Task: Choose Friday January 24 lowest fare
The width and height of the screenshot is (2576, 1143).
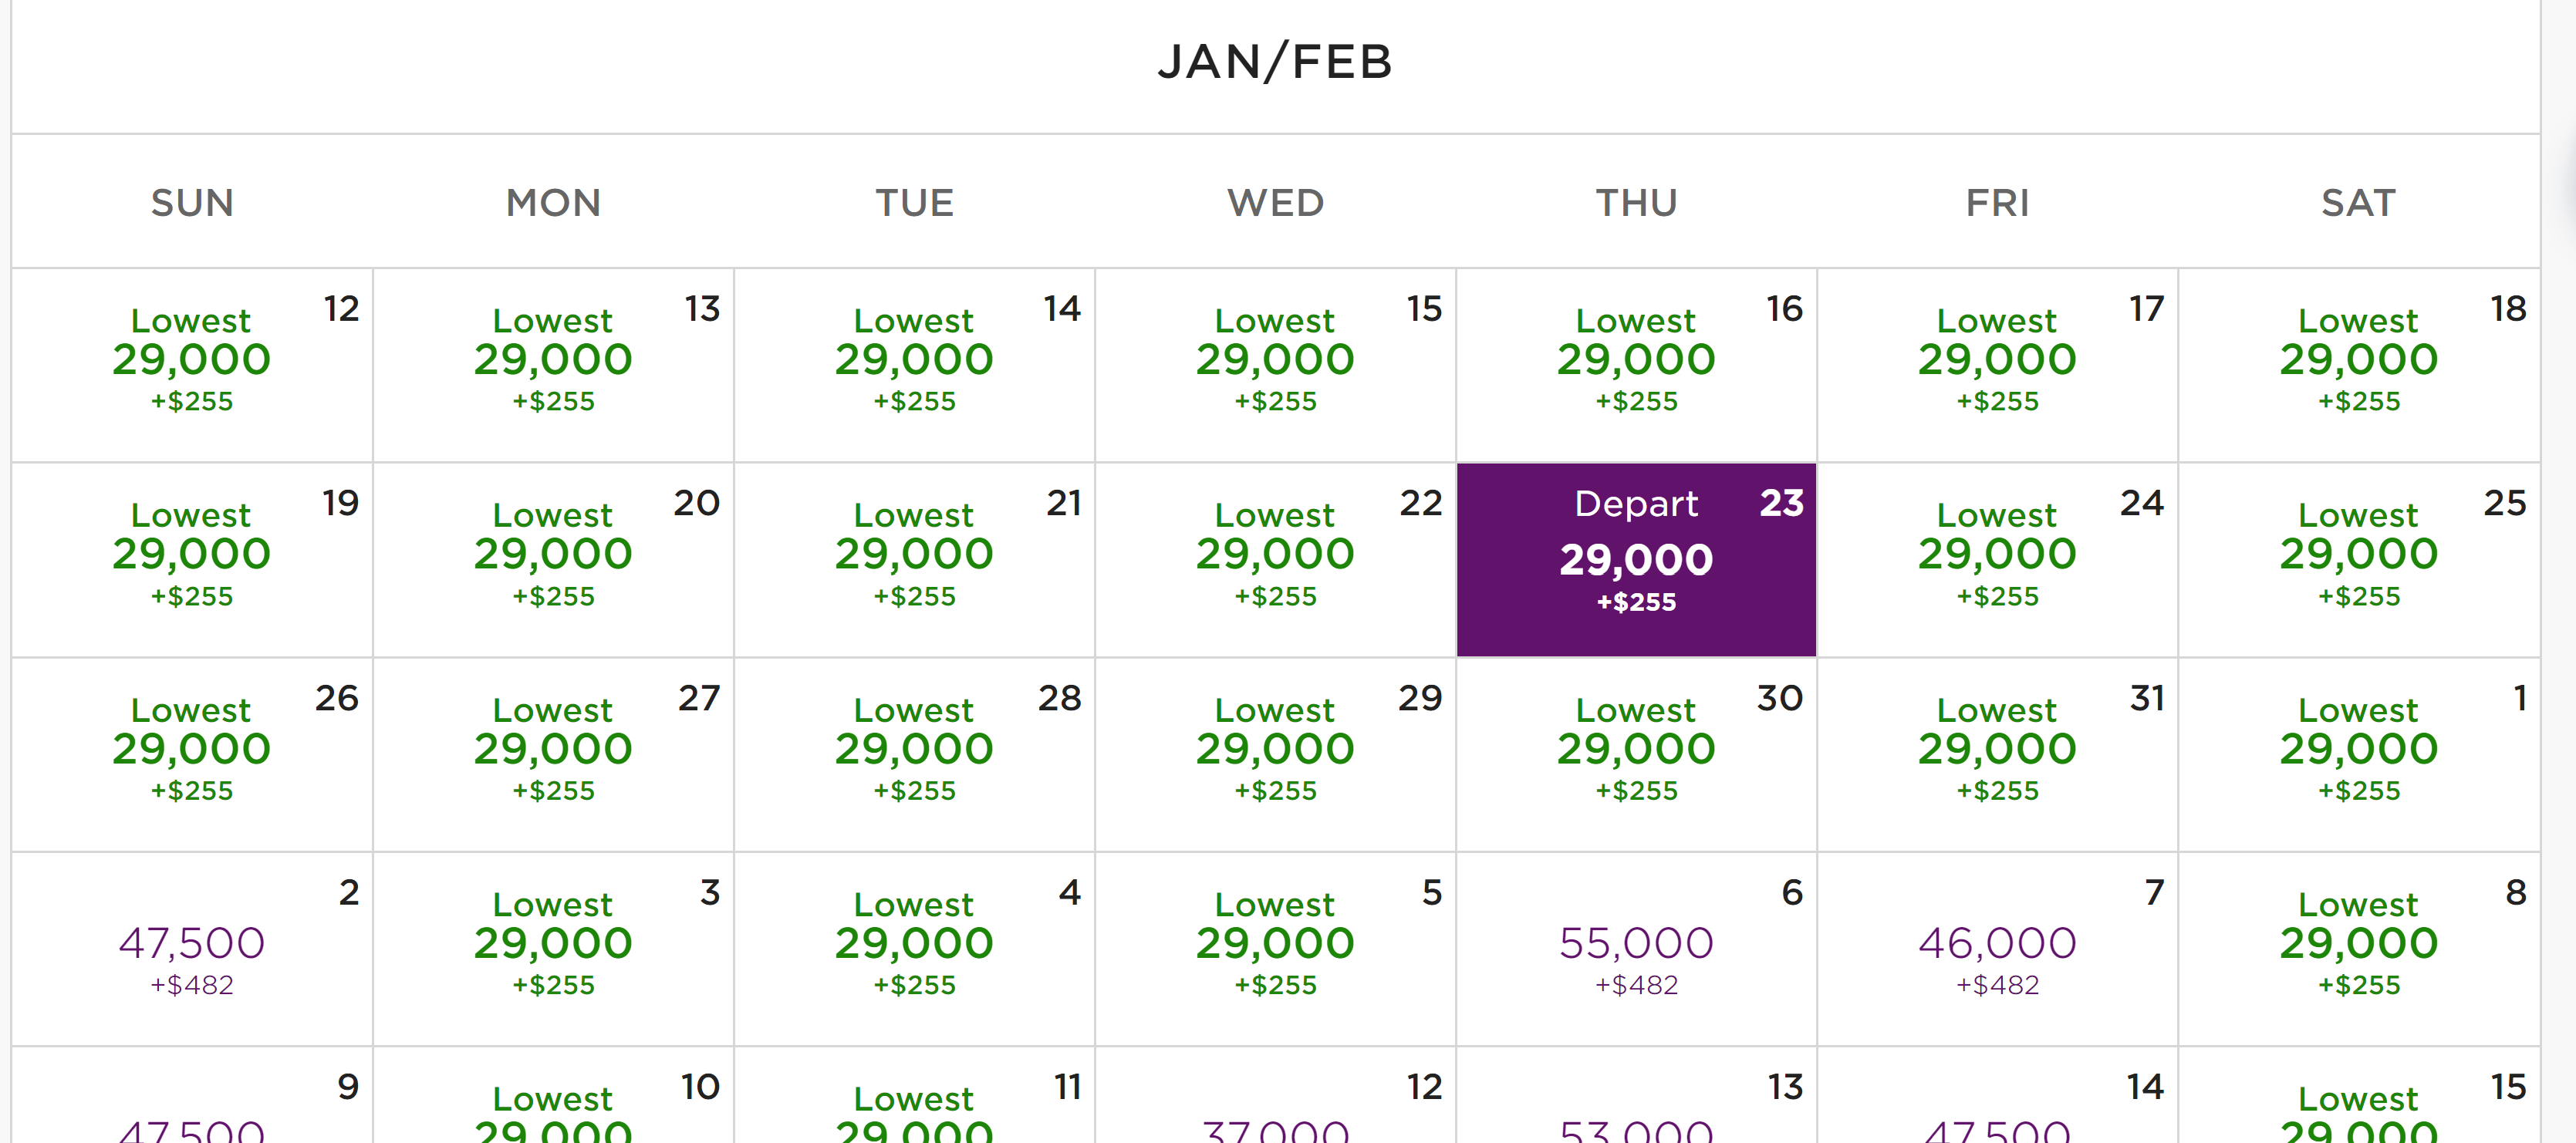Action: pyautogui.click(x=1997, y=555)
